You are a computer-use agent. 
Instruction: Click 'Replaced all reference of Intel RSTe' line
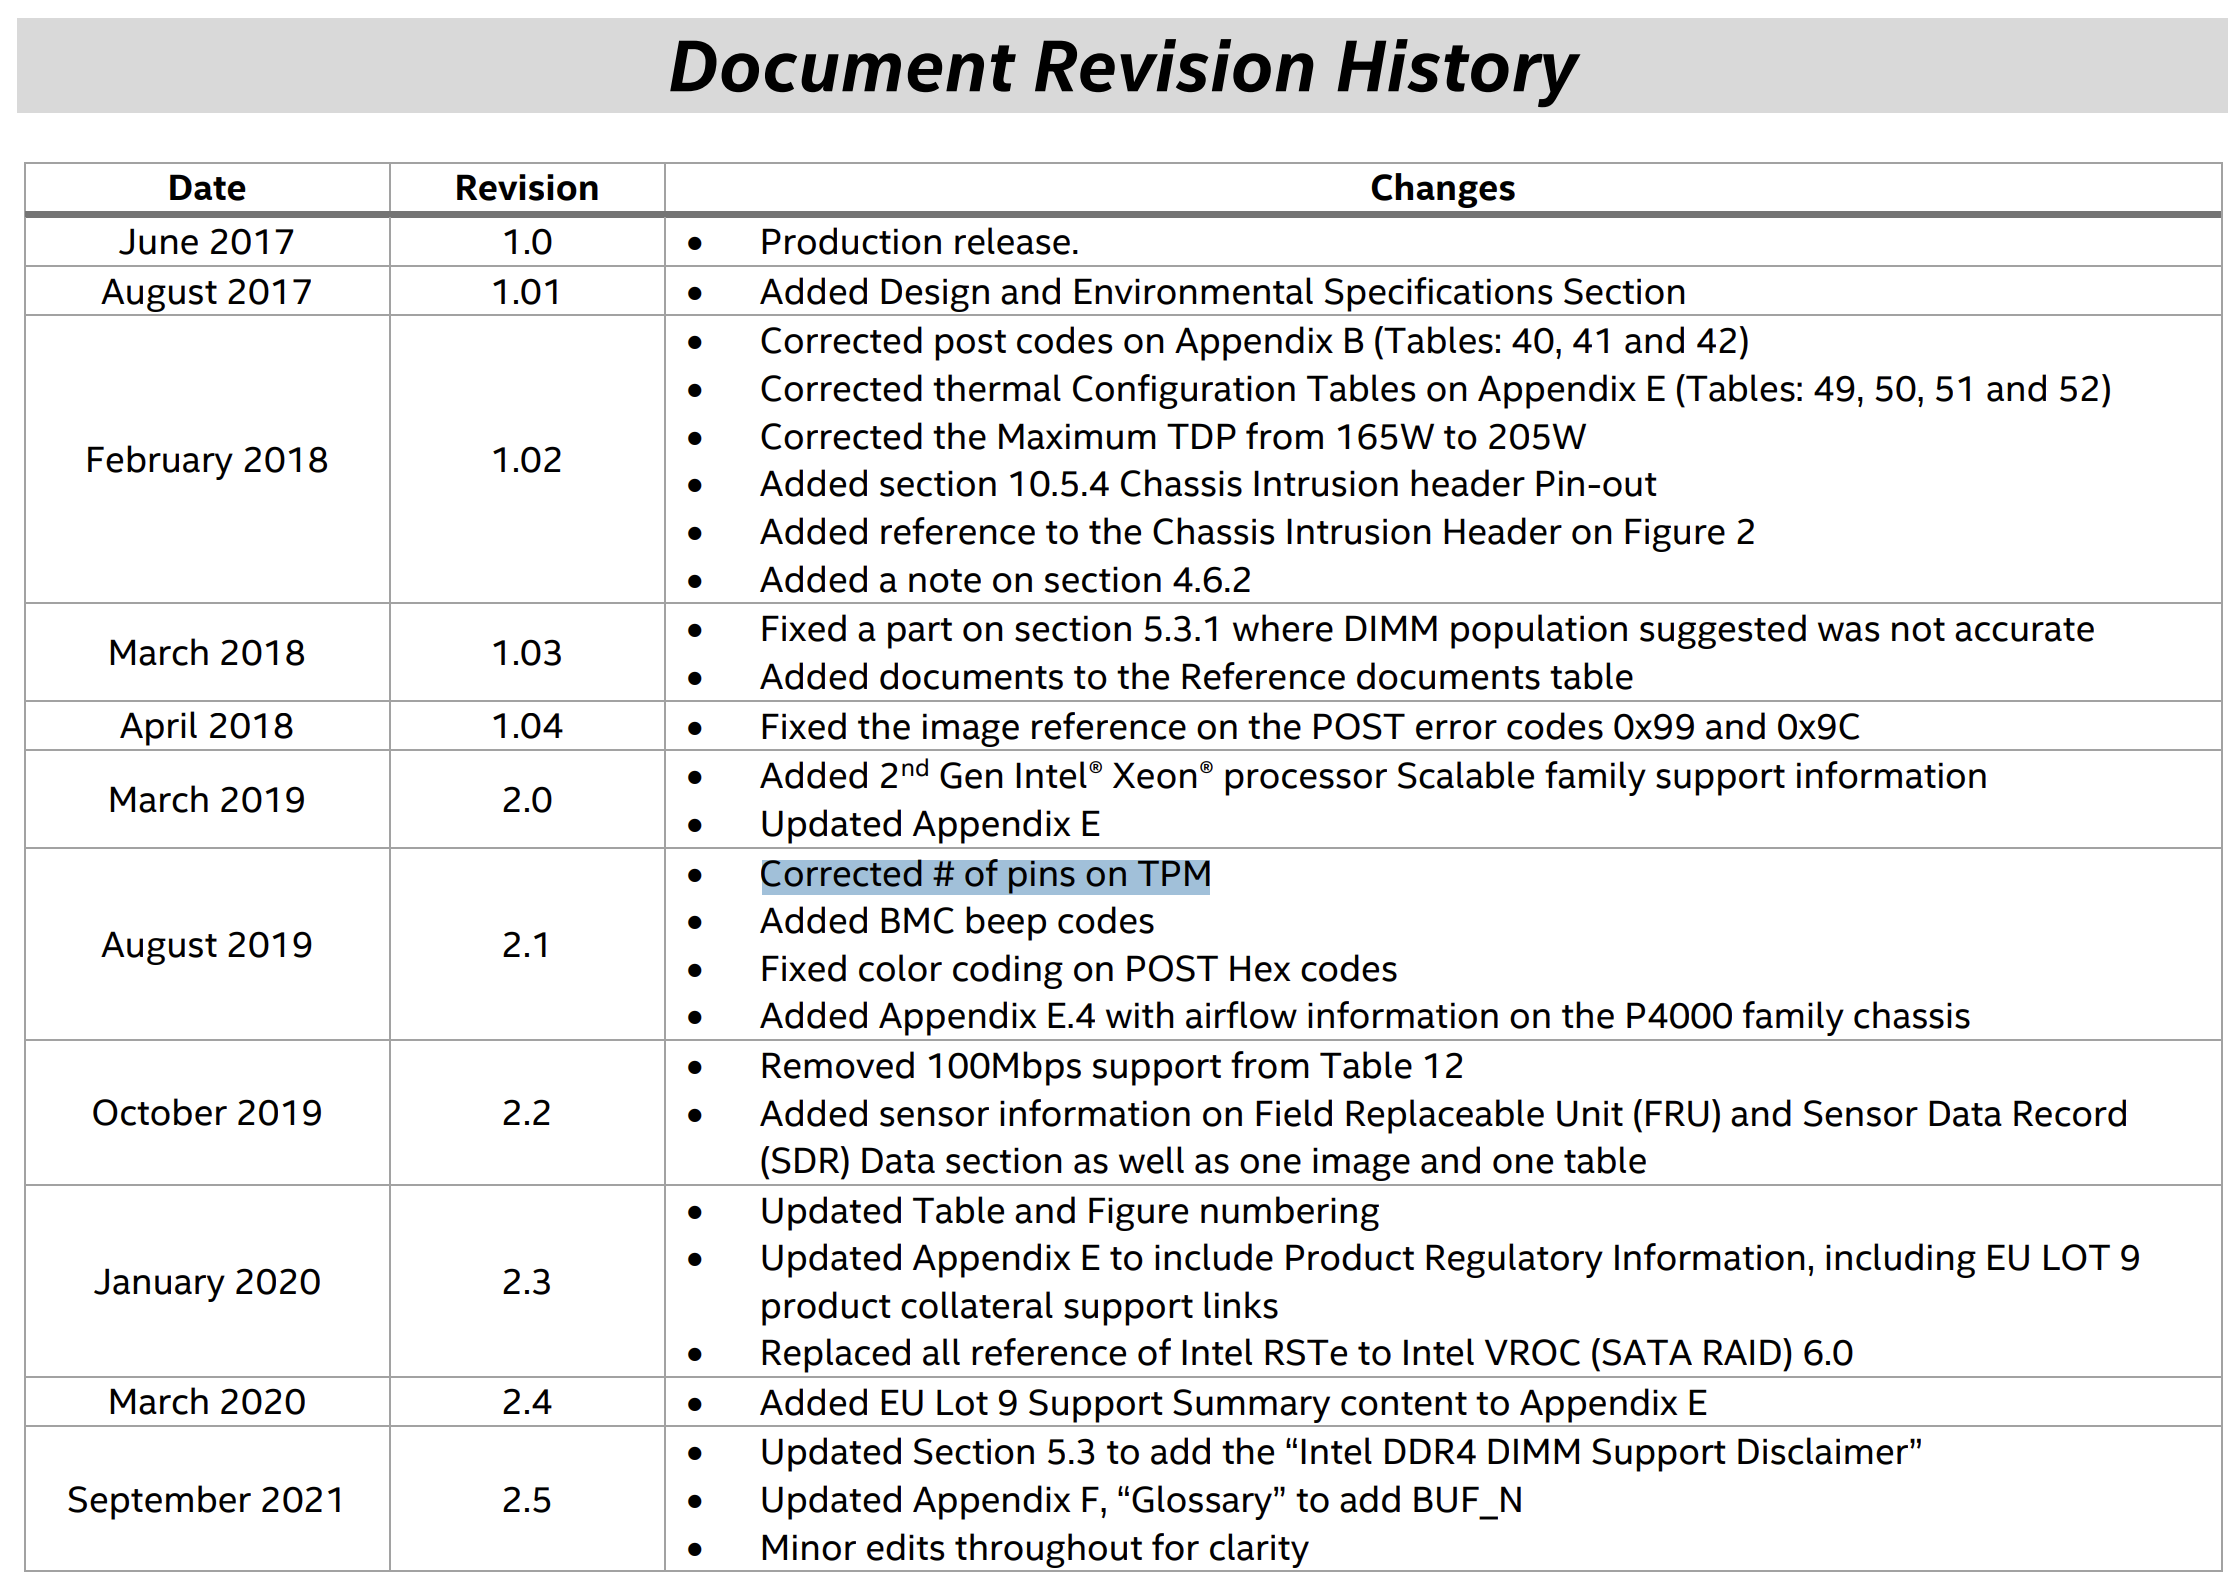1306,1353
